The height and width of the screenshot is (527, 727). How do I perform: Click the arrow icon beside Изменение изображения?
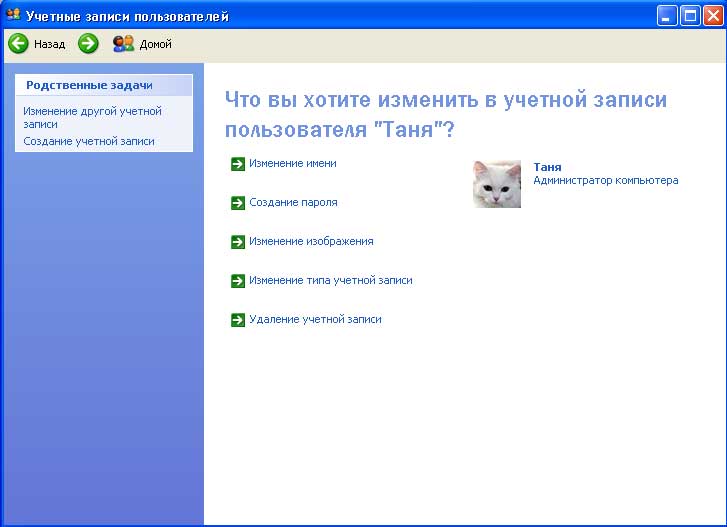238,242
